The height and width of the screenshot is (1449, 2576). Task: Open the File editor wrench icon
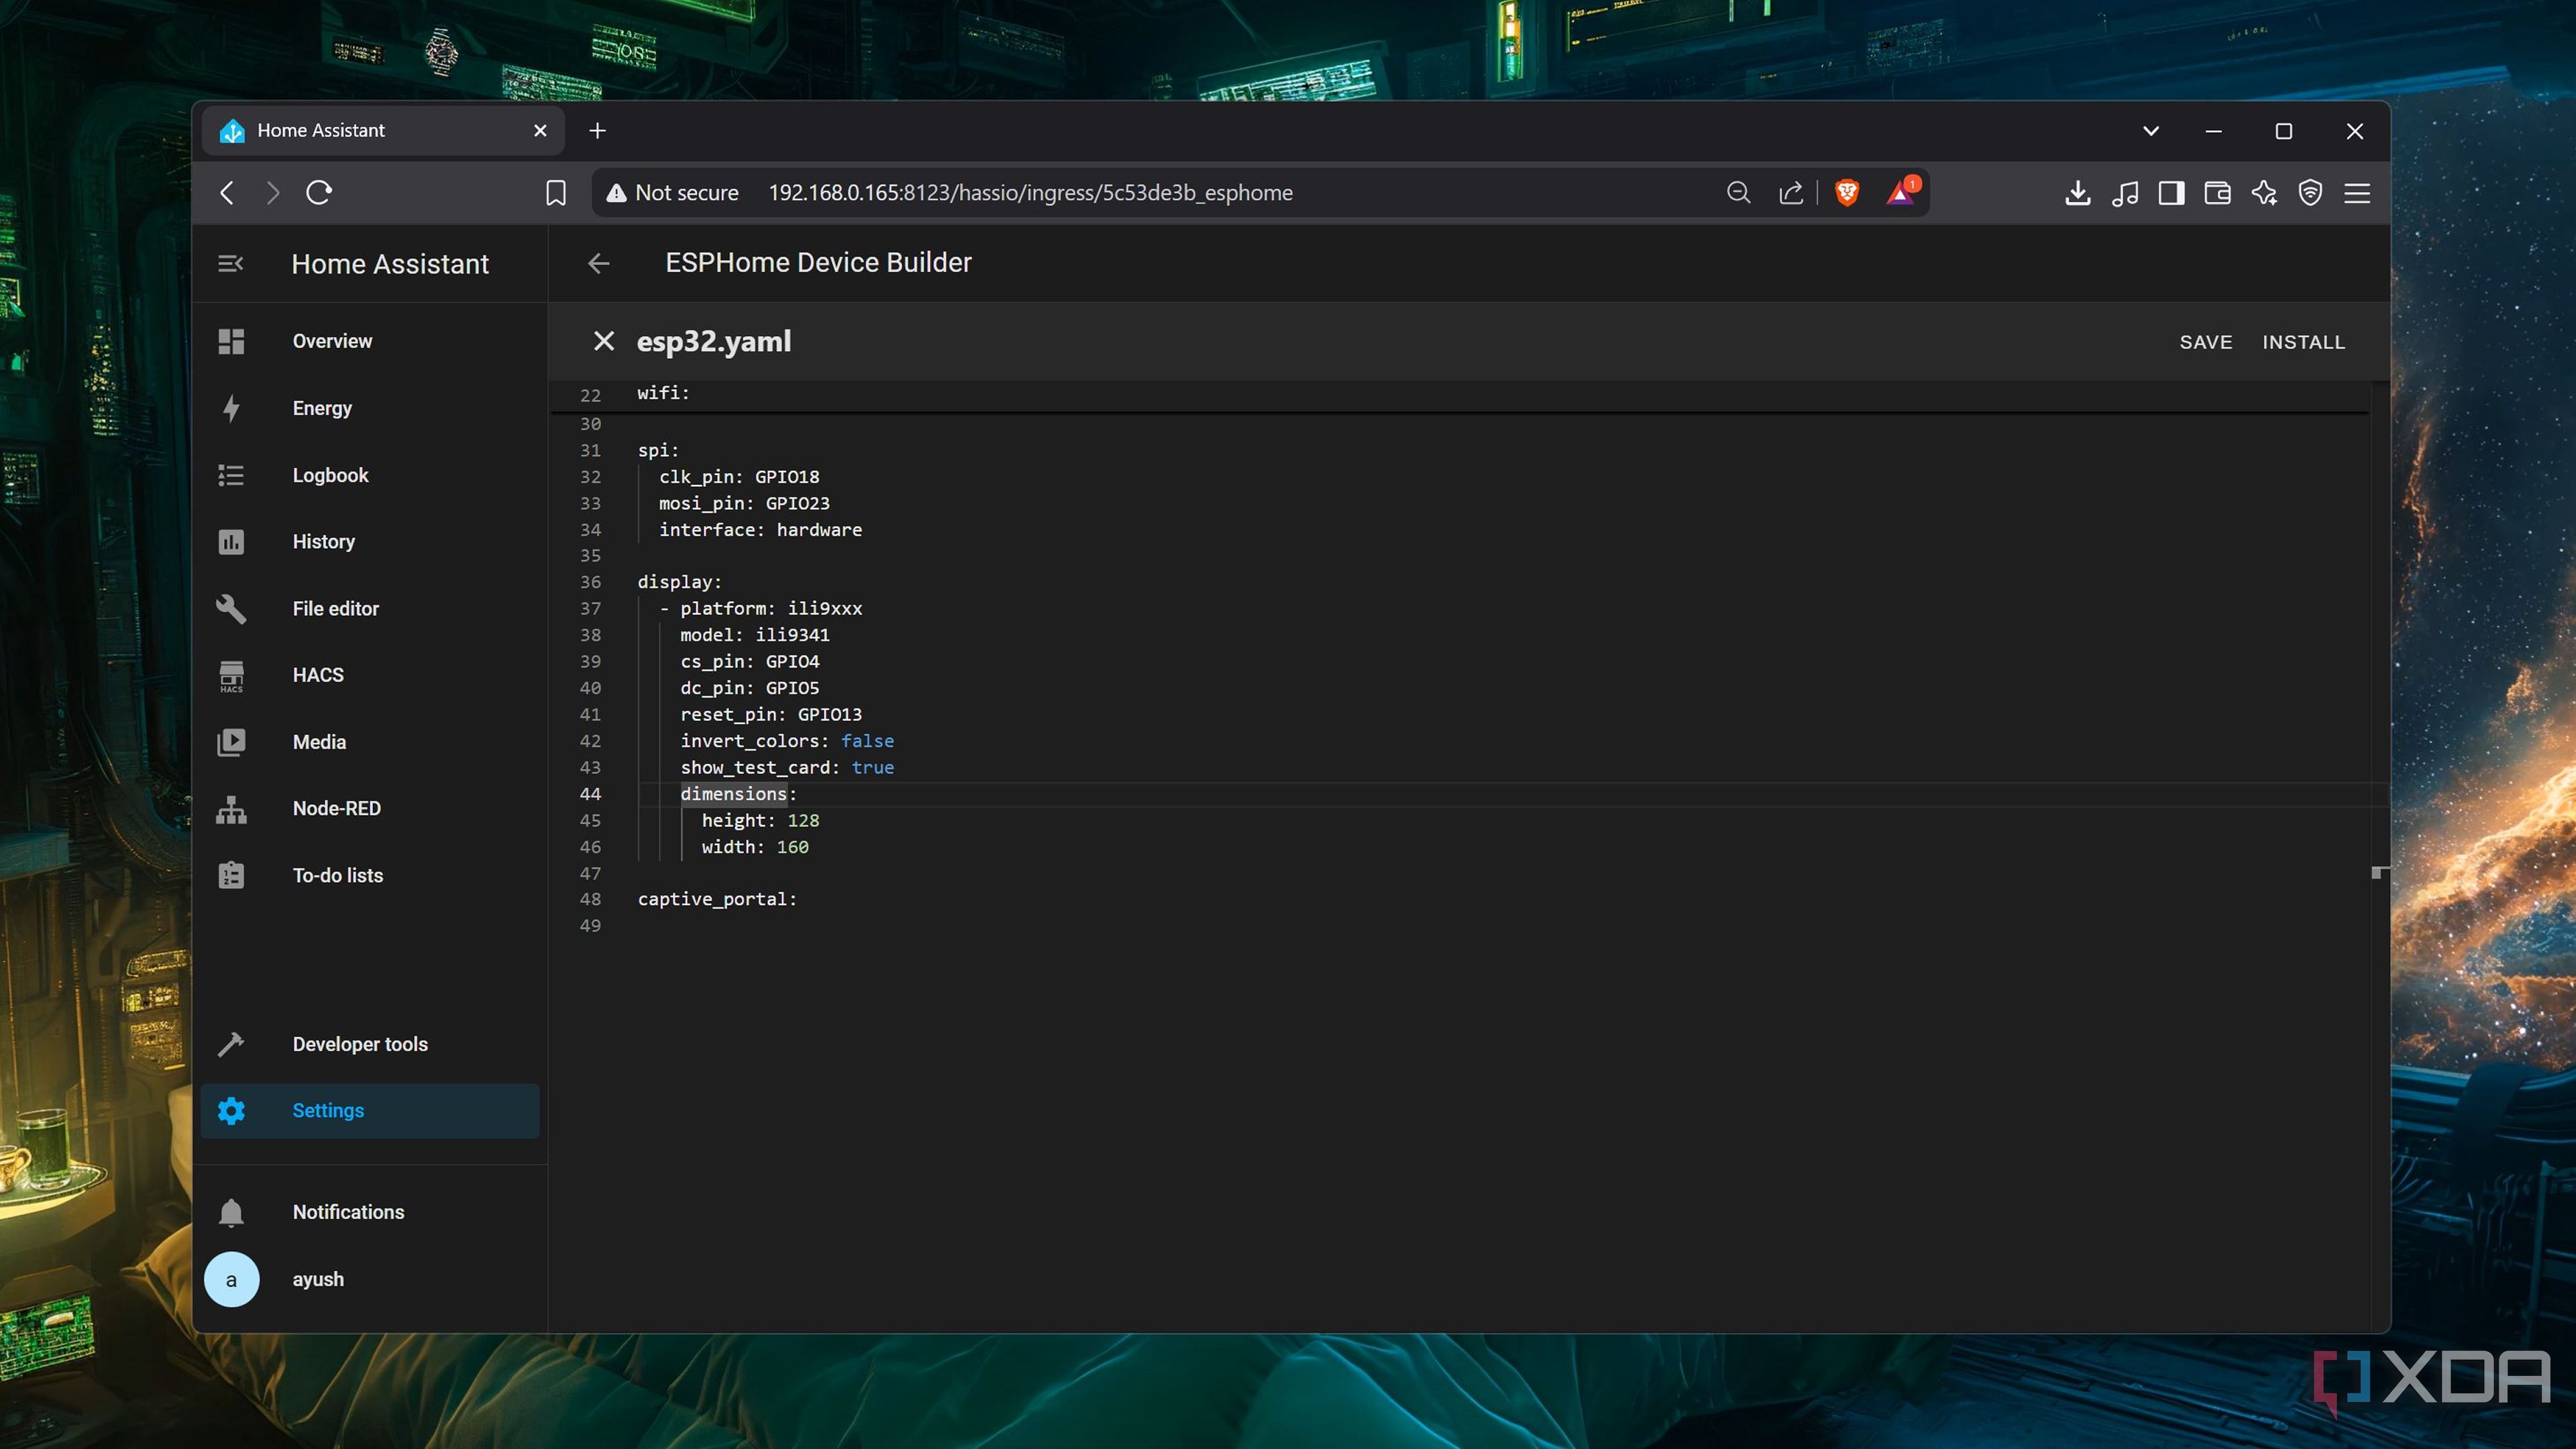[231, 609]
